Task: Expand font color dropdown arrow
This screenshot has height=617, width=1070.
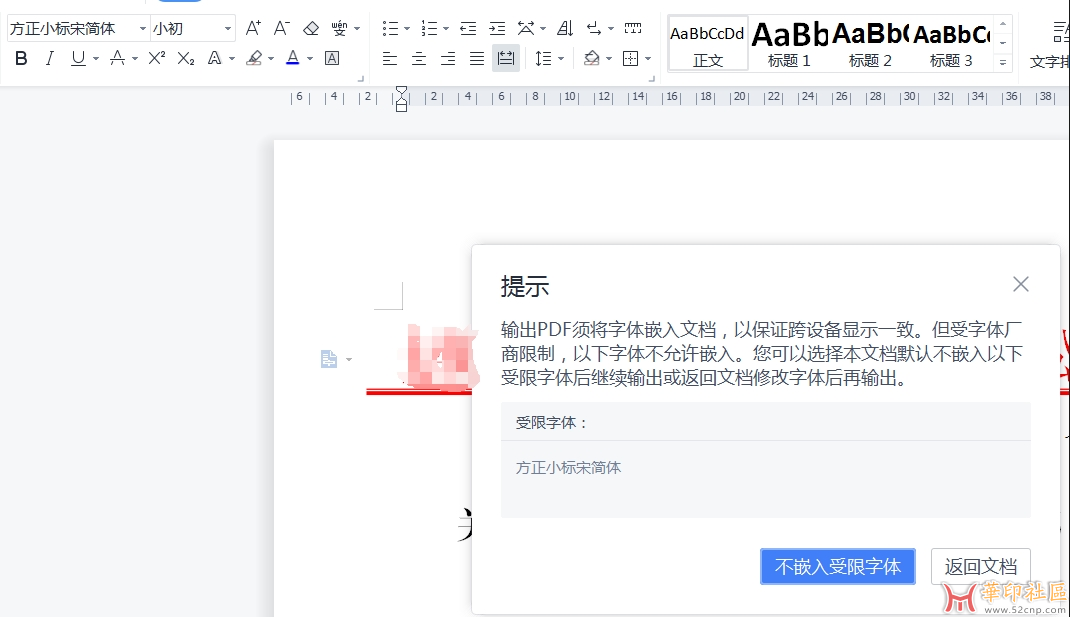Action: click(x=310, y=59)
